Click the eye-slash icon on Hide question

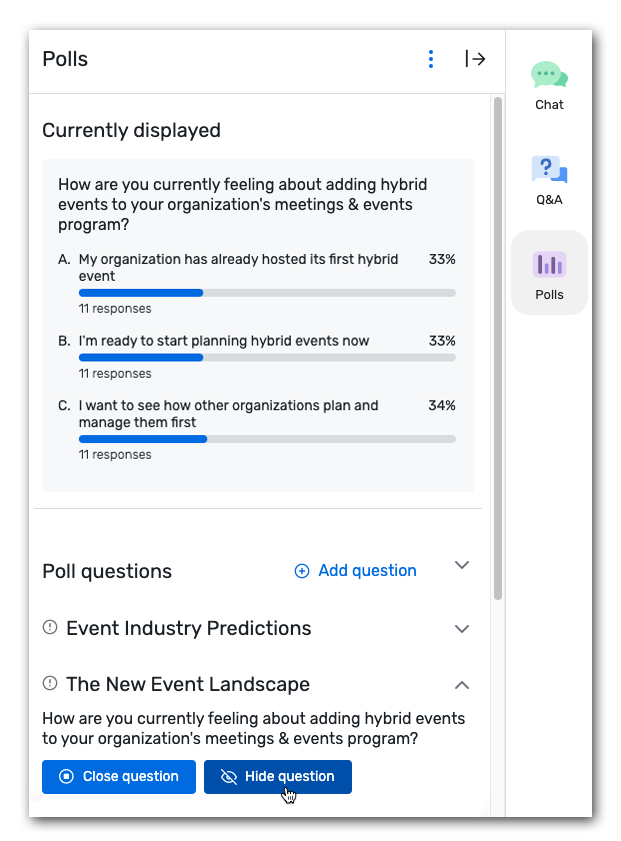coord(227,777)
